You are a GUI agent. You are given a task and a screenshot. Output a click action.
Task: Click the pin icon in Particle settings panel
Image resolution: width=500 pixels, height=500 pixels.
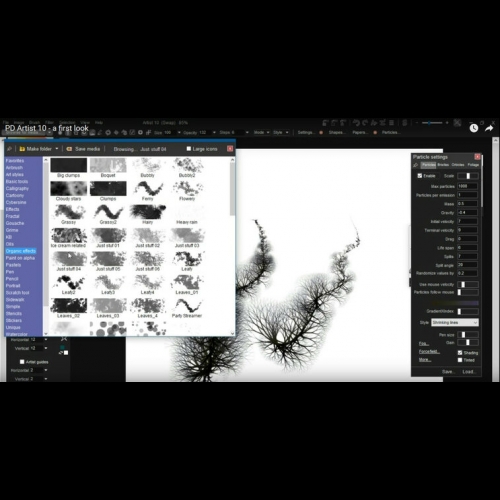(x=415, y=165)
